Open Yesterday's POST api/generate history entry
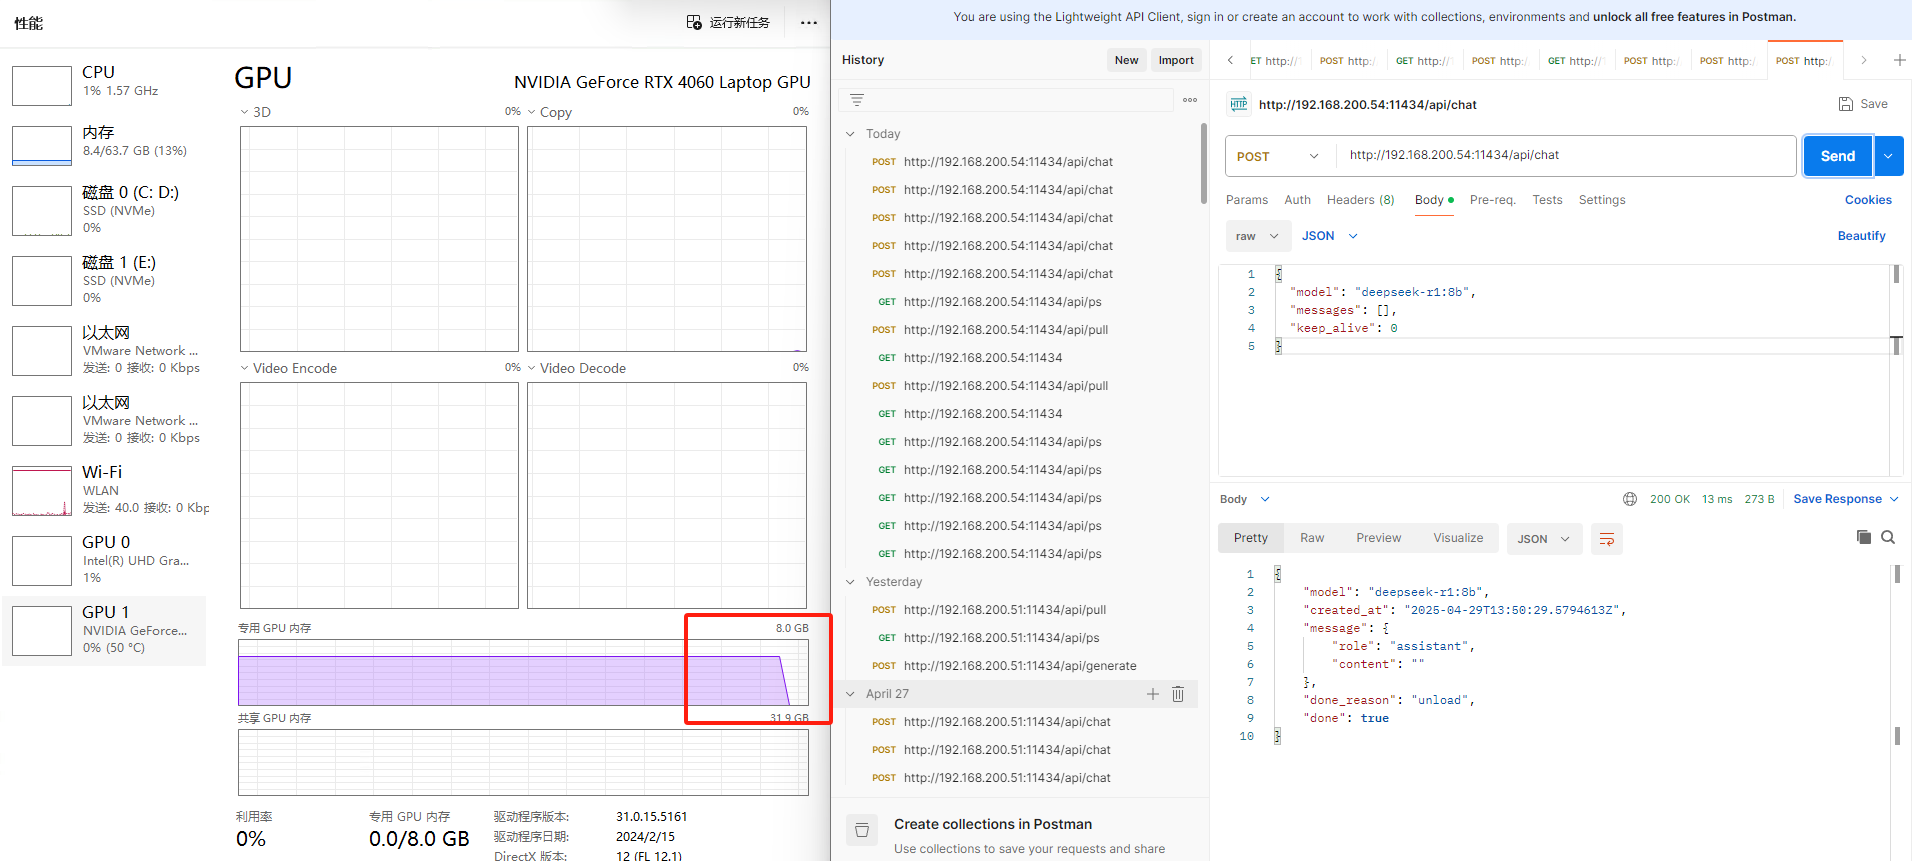This screenshot has width=1912, height=861. 1020,666
